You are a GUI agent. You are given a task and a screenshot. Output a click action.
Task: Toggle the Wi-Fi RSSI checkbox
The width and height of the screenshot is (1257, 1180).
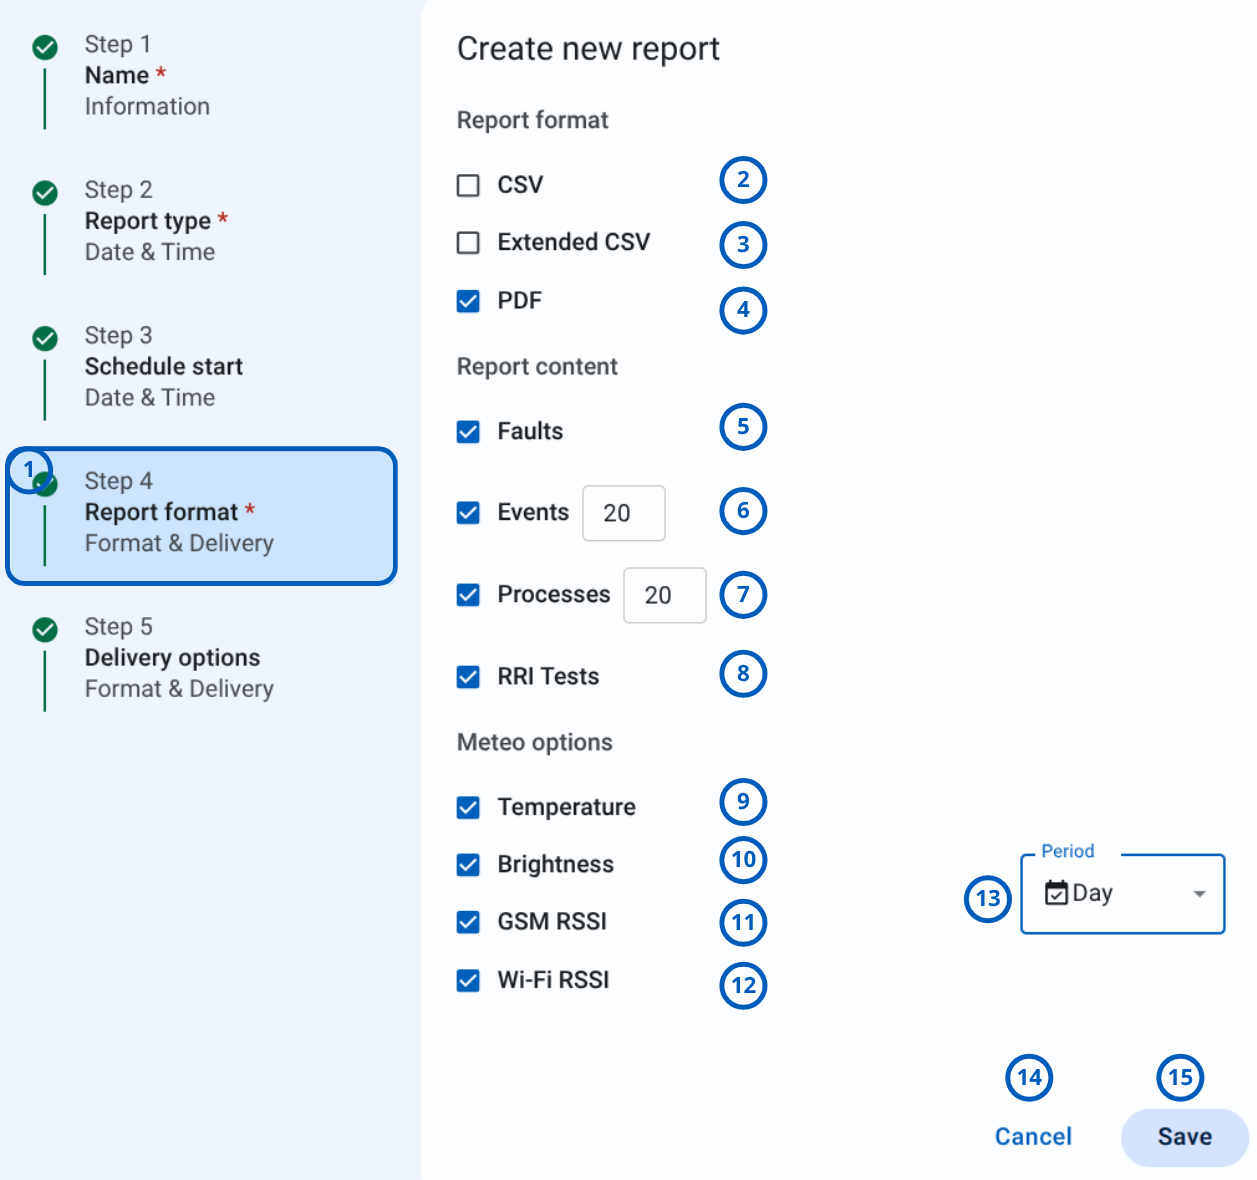[468, 980]
